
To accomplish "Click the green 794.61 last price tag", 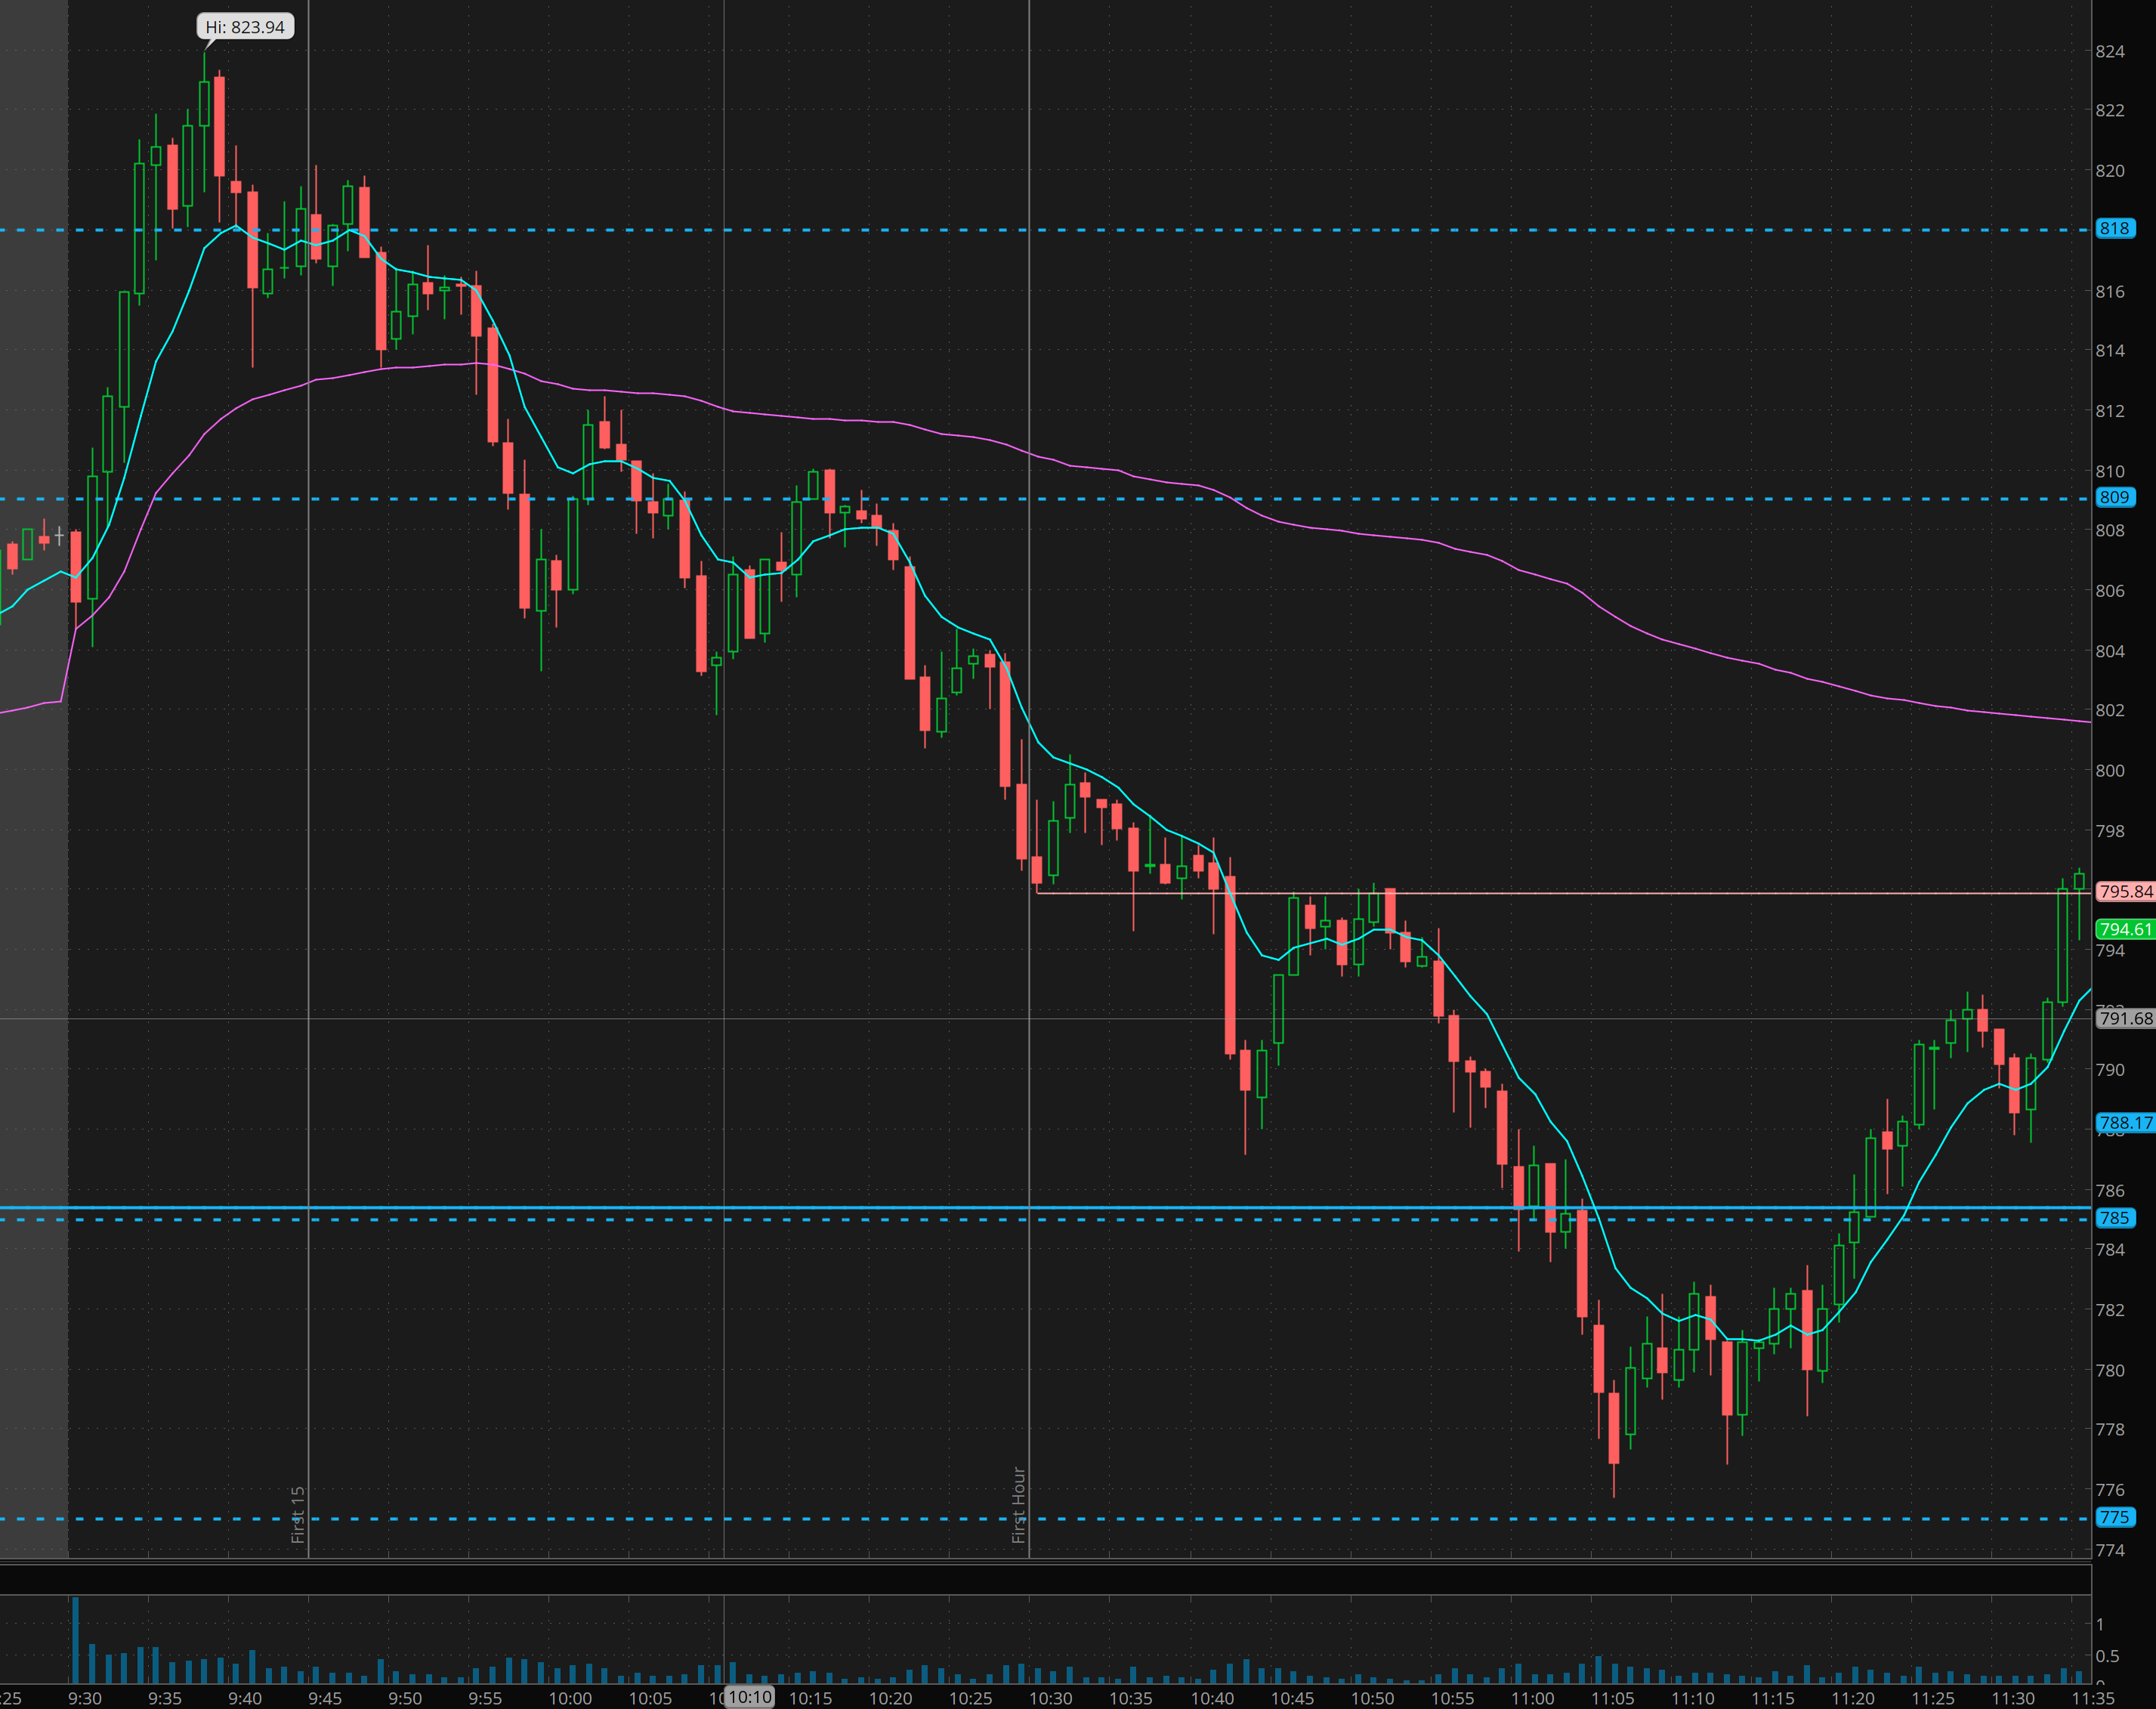I will [2125, 929].
